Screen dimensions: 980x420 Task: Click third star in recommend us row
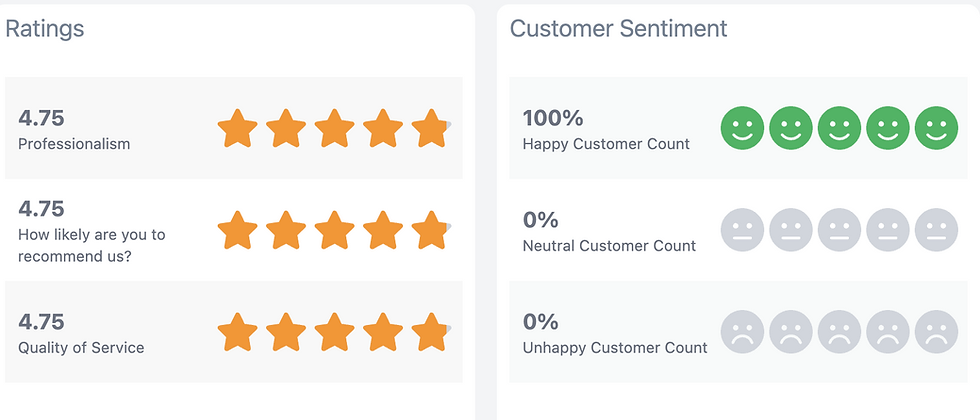point(334,230)
